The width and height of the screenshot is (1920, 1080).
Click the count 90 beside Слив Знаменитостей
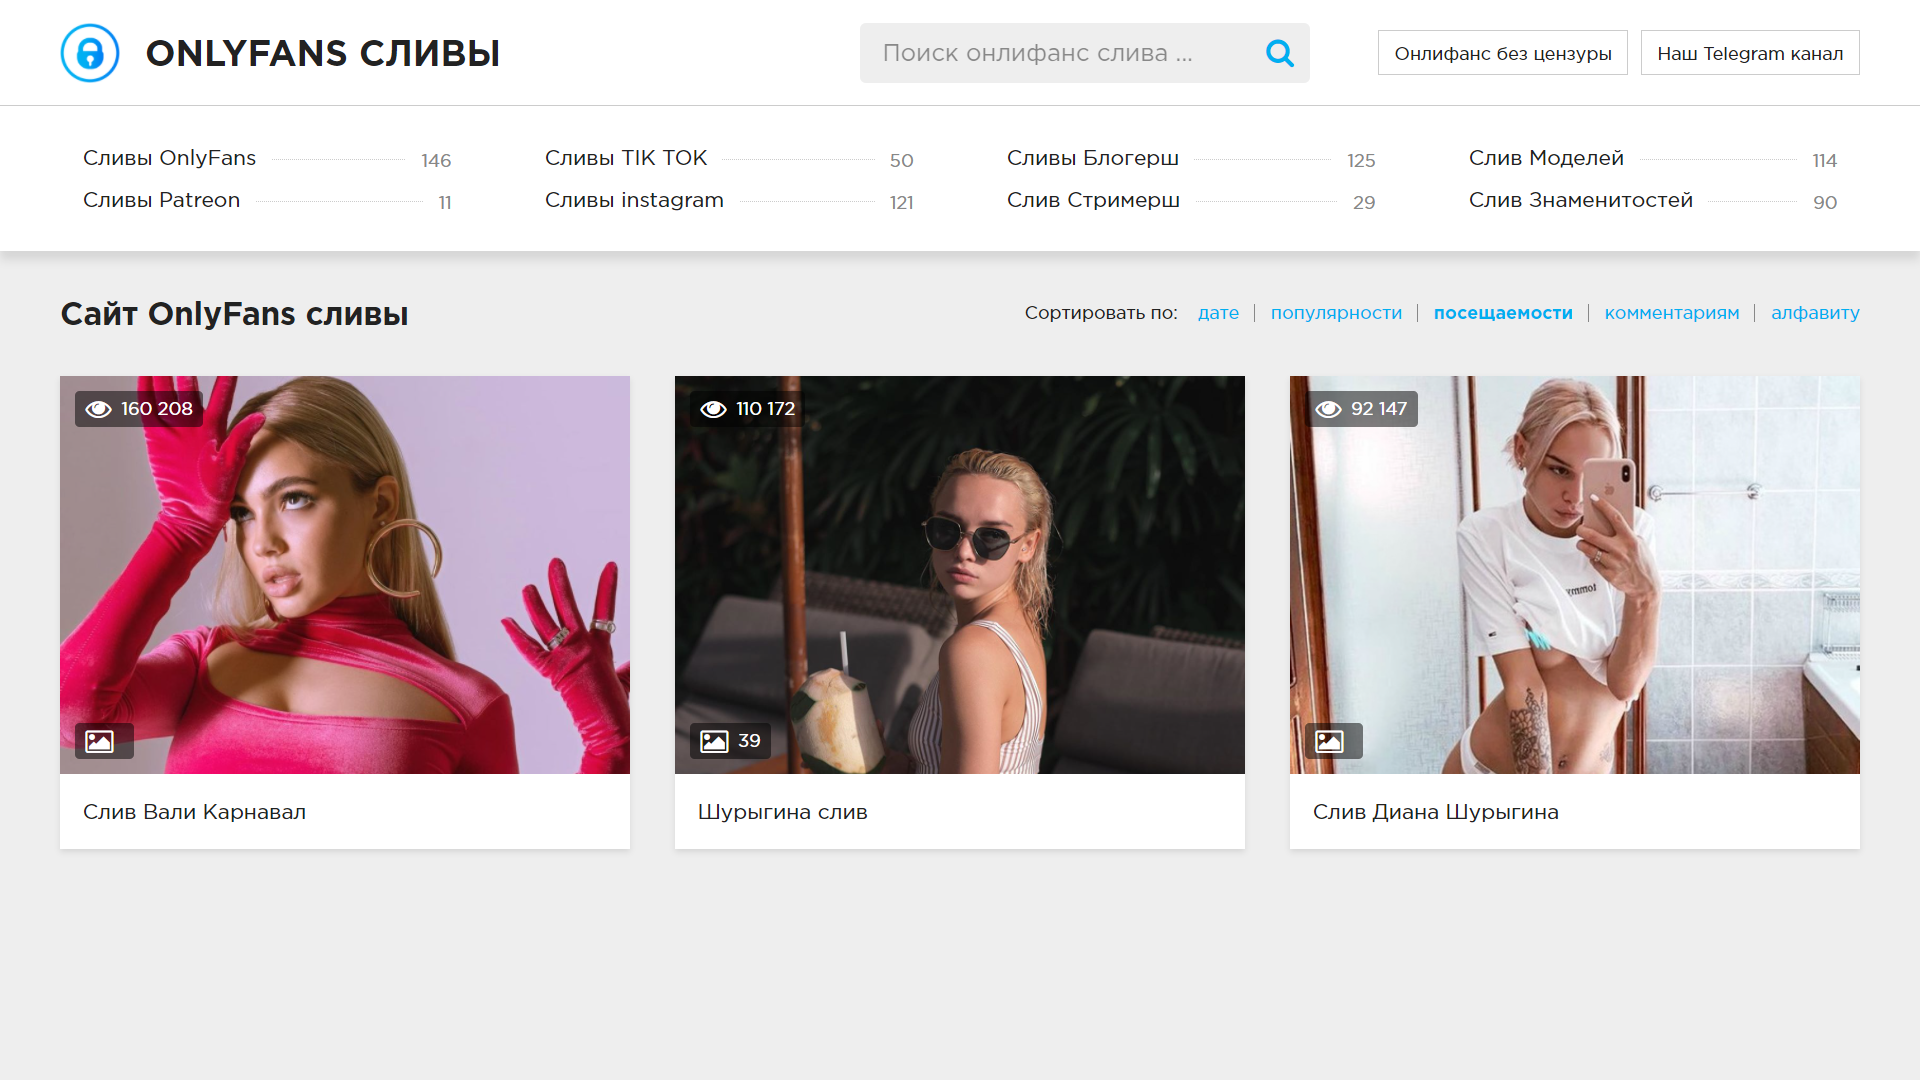(x=1825, y=202)
